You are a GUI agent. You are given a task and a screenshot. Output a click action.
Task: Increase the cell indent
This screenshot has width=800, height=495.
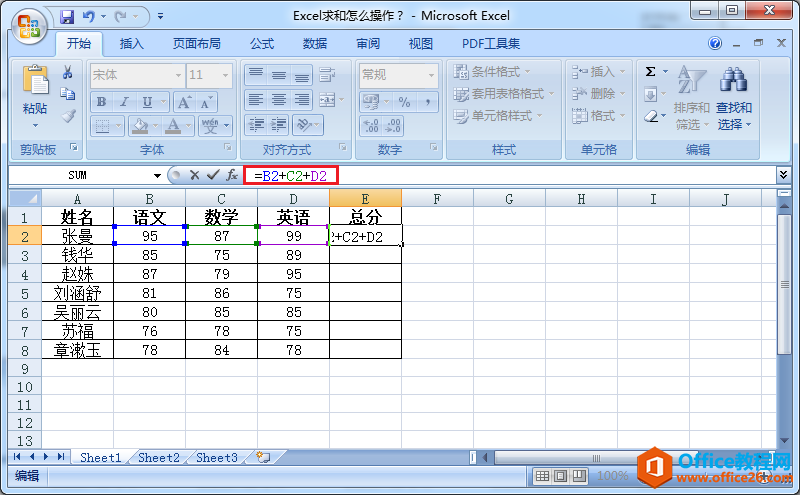pos(278,125)
